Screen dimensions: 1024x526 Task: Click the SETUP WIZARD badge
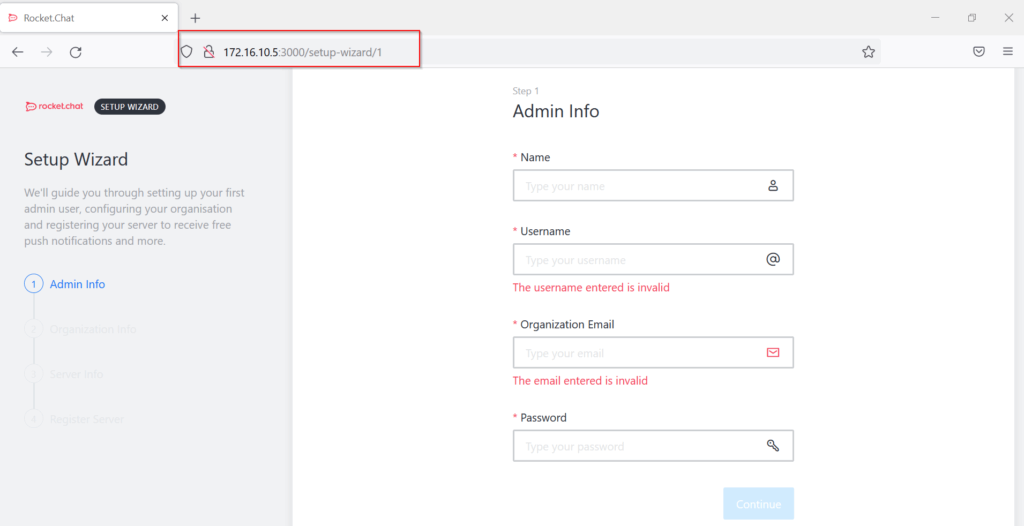(130, 107)
